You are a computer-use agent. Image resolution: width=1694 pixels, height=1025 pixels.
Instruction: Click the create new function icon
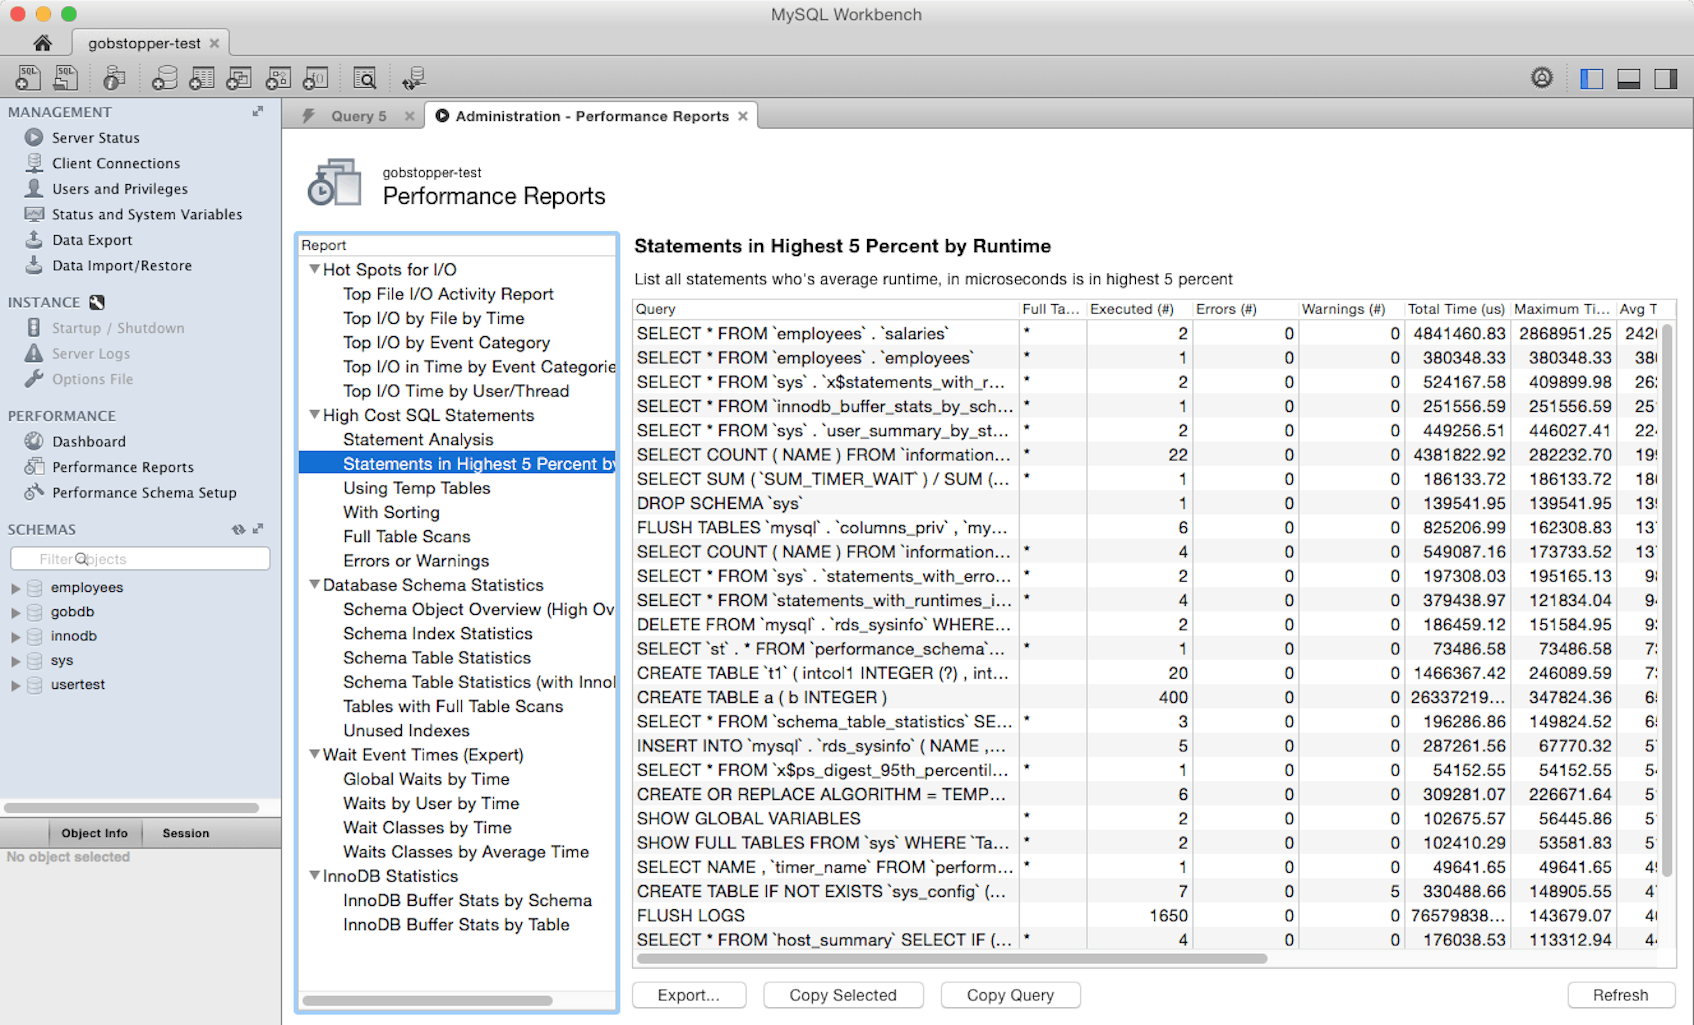316,78
